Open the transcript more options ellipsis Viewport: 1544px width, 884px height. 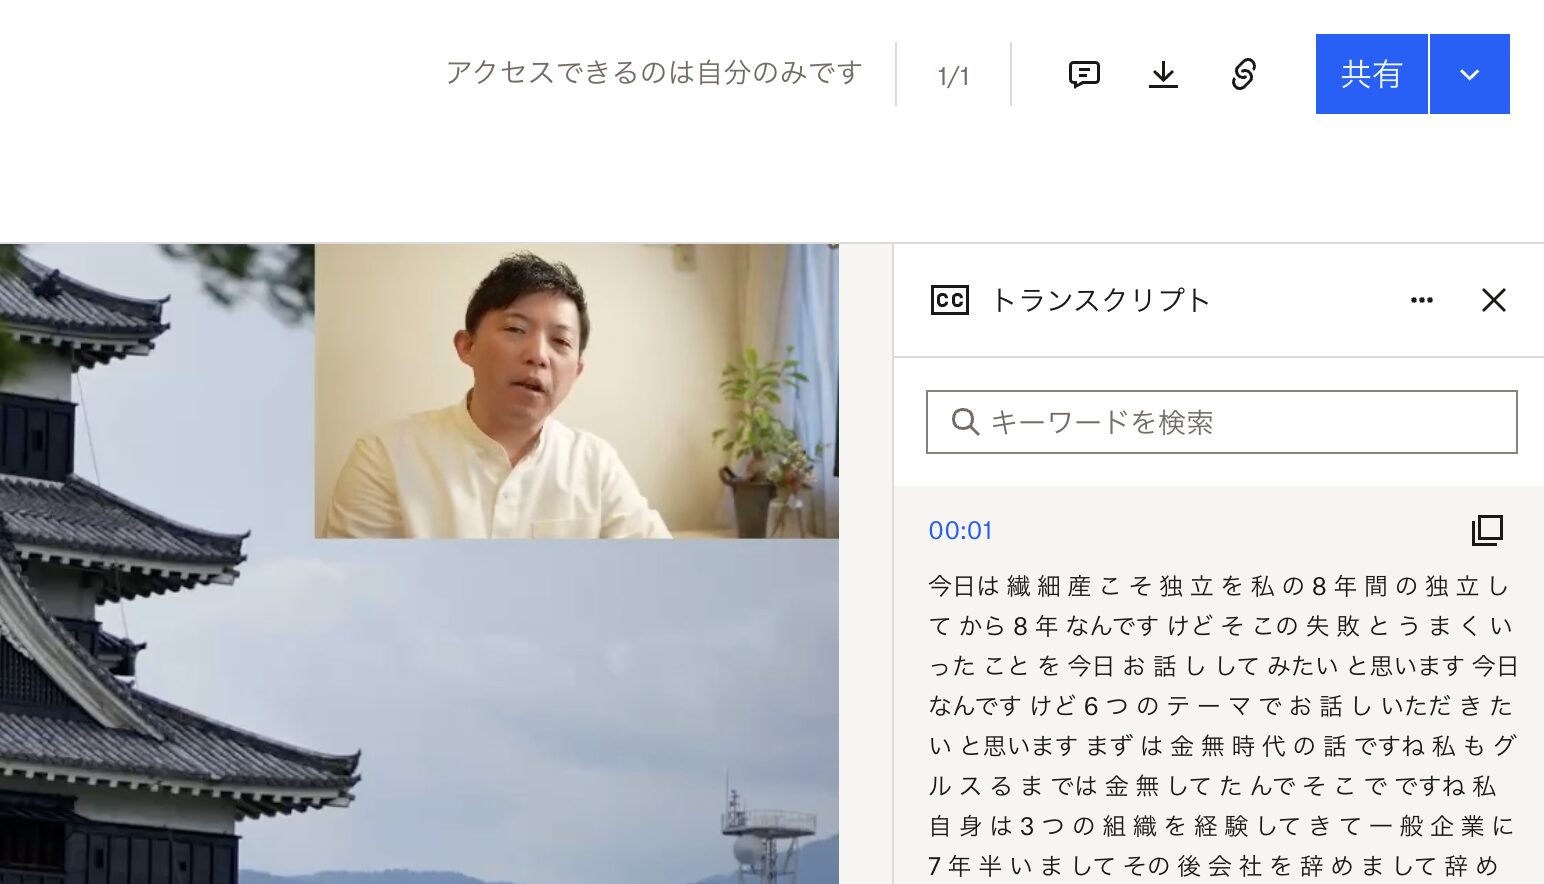[x=1421, y=300]
